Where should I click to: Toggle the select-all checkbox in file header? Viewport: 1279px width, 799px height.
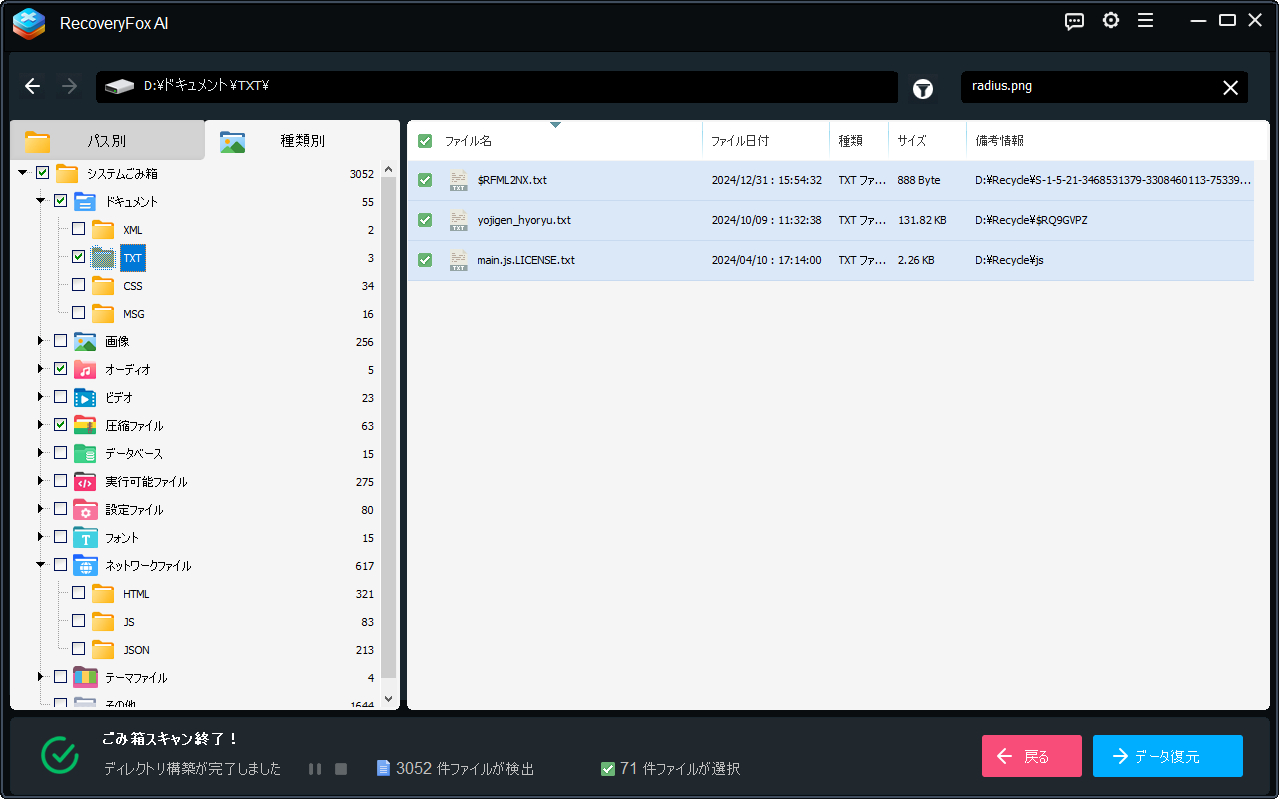pos(425,141)
